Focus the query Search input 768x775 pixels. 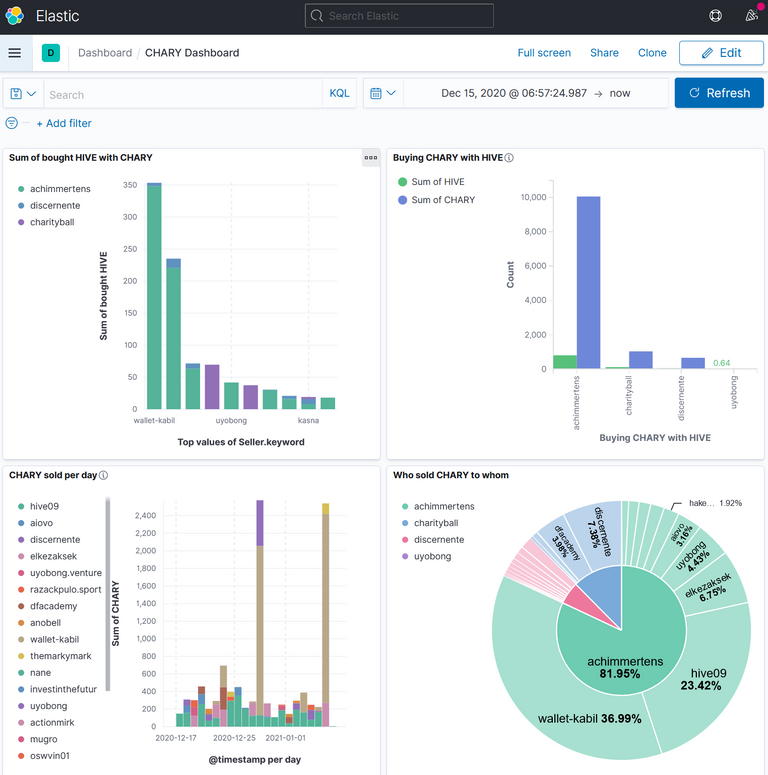pyautogui.click(x=183, y=93)
